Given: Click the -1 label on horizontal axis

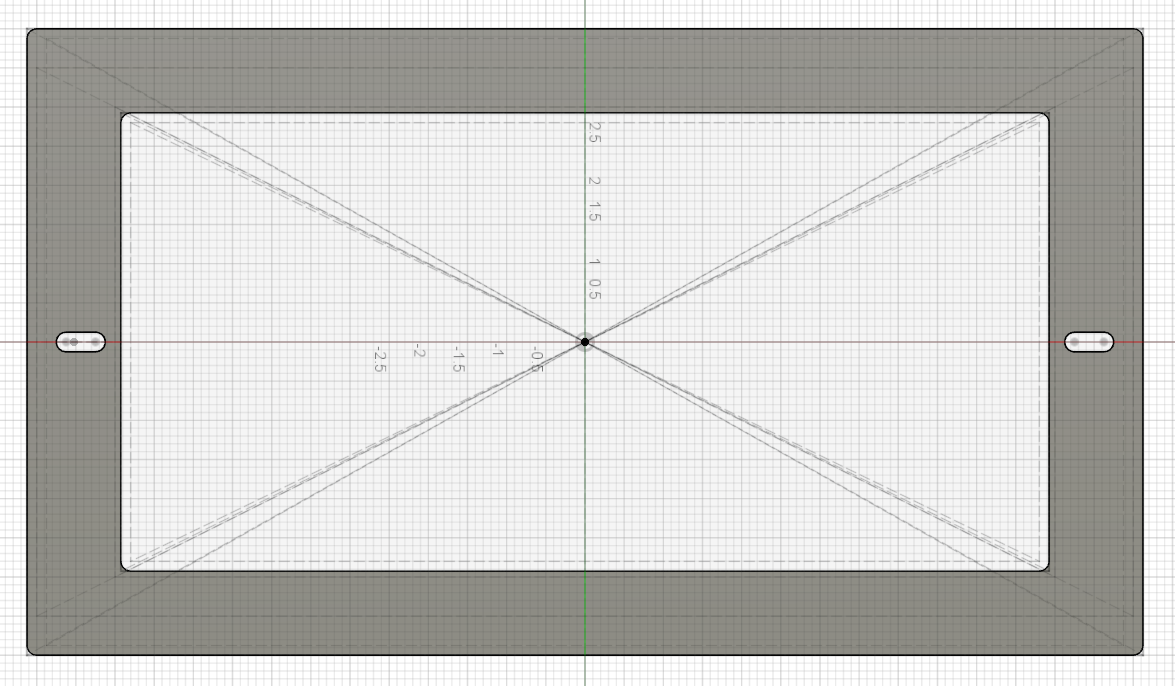Looking at the screenshot, I should click(x=496, y=351).
